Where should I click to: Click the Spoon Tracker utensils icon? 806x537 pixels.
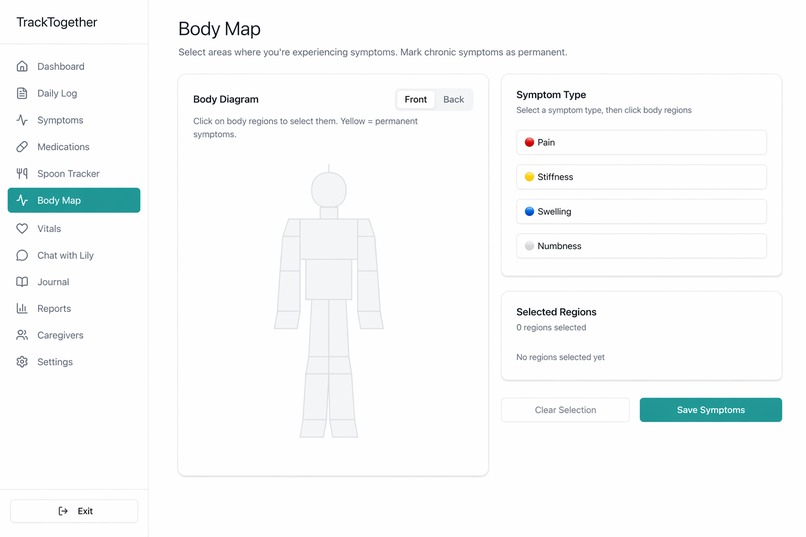pos(22,173)
